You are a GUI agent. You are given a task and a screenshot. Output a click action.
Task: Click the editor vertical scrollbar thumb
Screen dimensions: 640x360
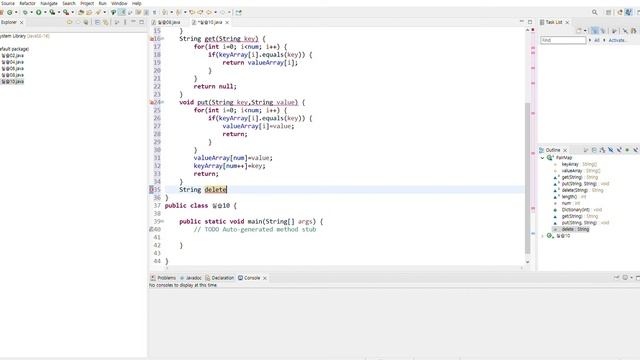click(527, 178)
